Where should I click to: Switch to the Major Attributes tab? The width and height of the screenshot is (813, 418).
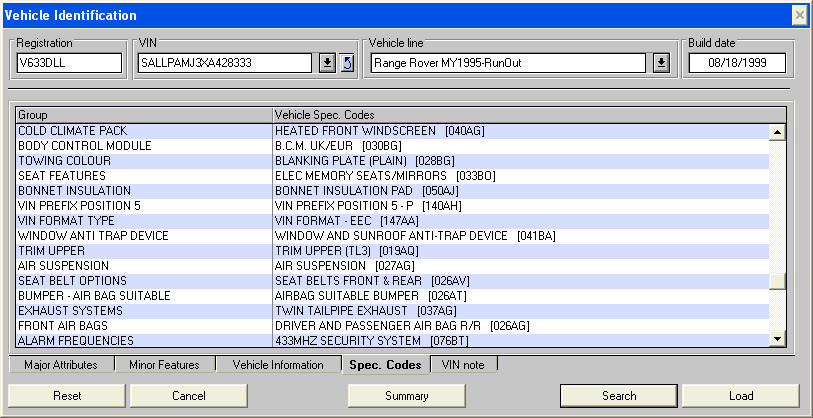click(61, 365)
